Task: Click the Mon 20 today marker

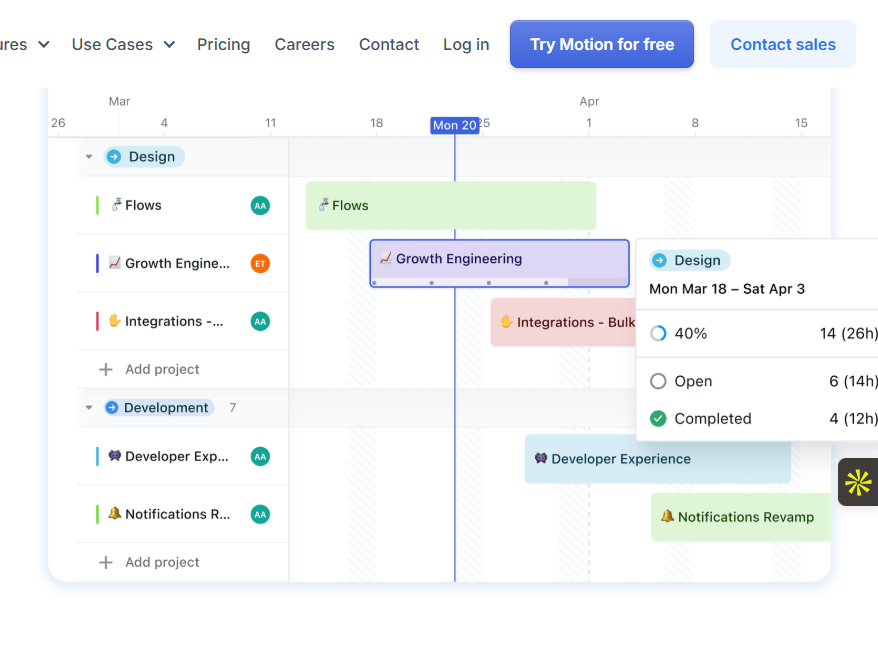Action: [x=455, y=125]
